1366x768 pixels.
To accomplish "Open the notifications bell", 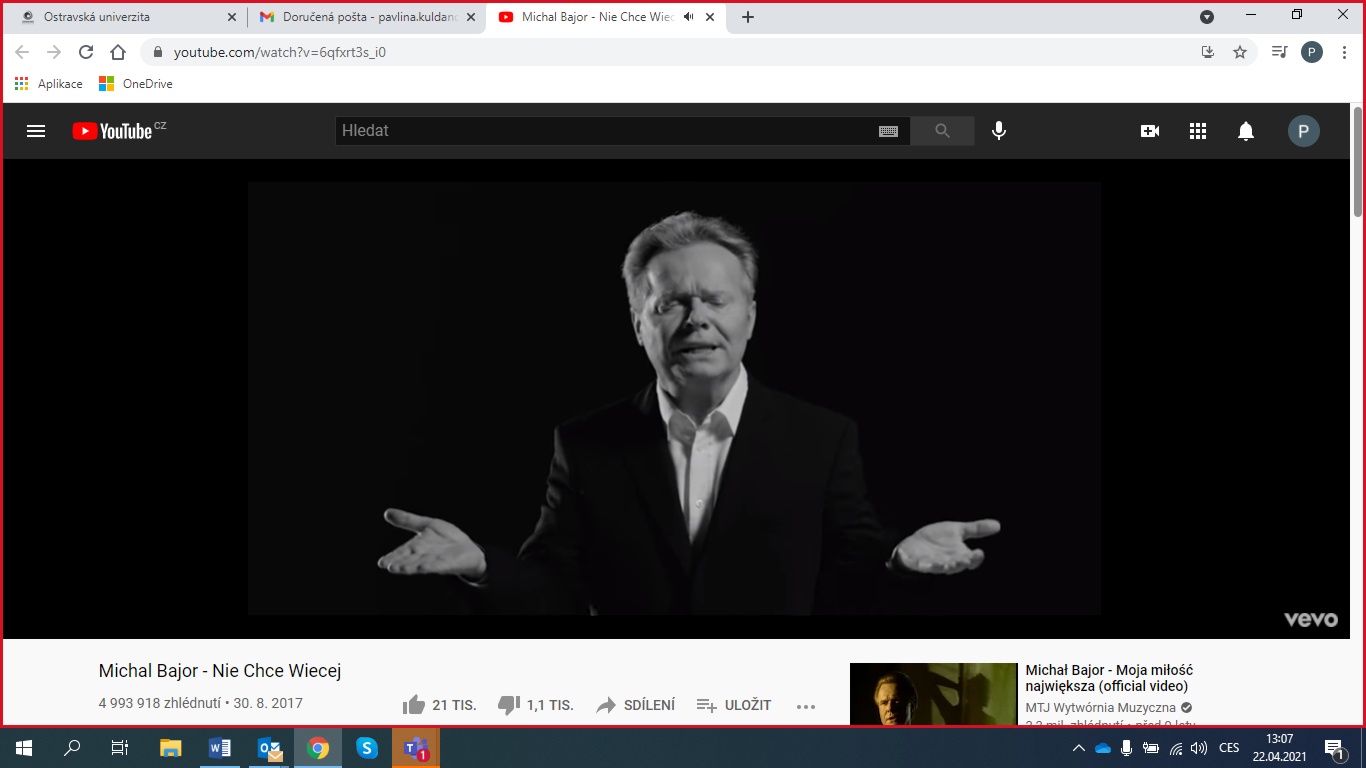I will pos(1246,131).
